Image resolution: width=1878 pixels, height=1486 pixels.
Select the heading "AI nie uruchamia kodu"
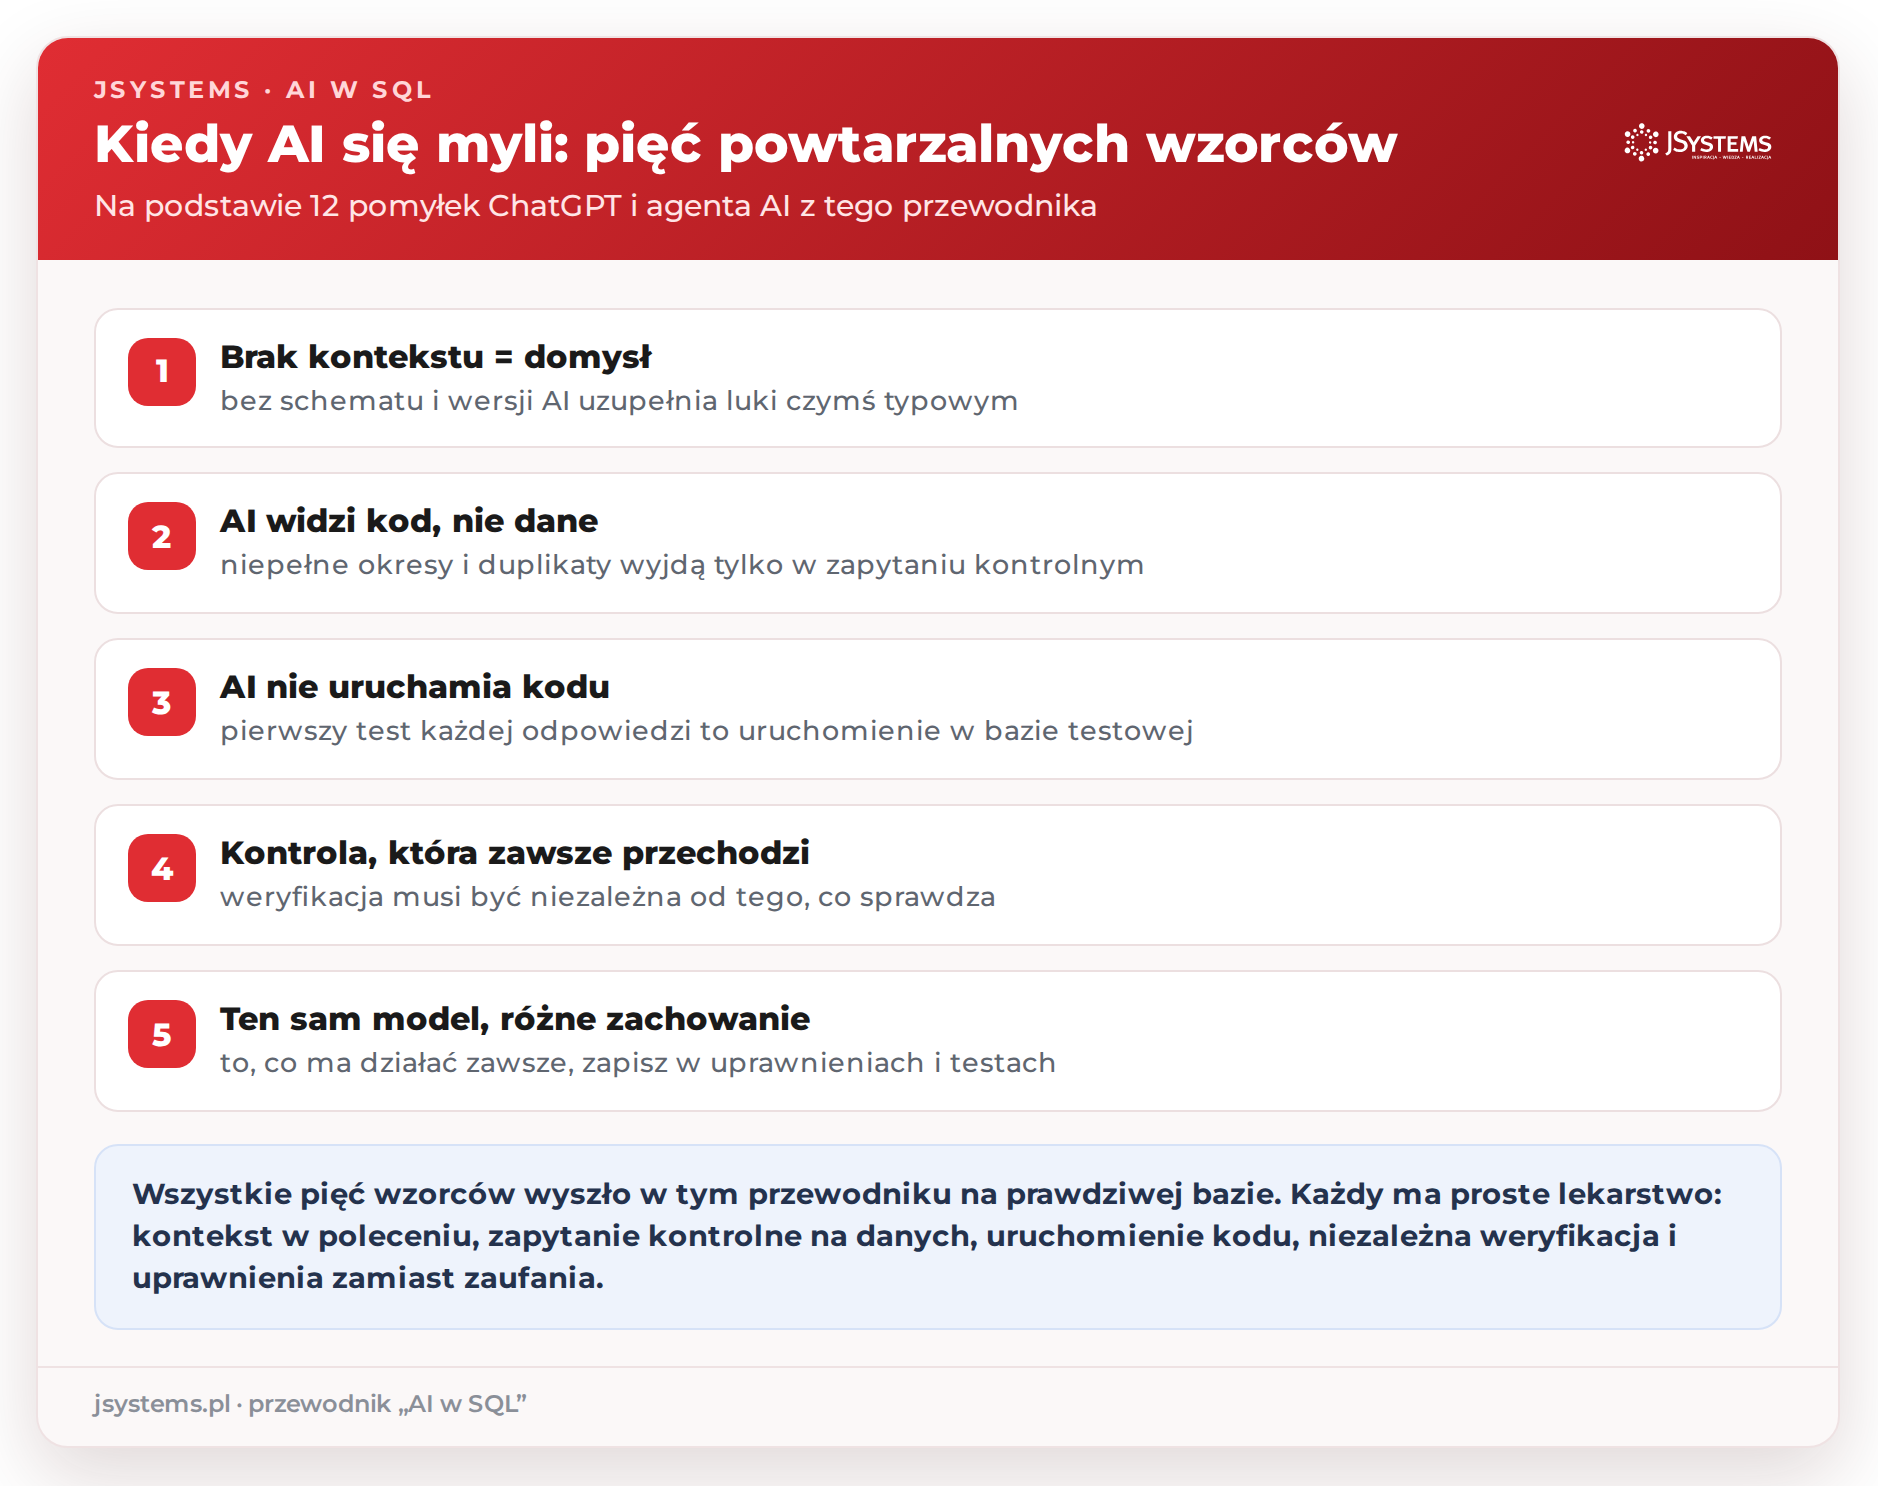point(415,687)
